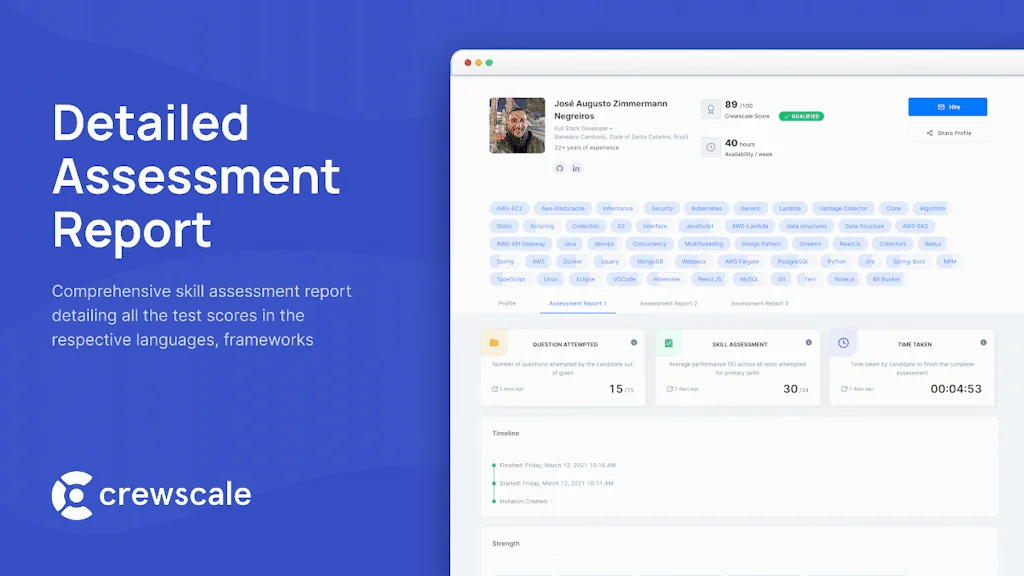Switch to the Profile tab
1024x576 pixels.
click(x=507, y=304)
